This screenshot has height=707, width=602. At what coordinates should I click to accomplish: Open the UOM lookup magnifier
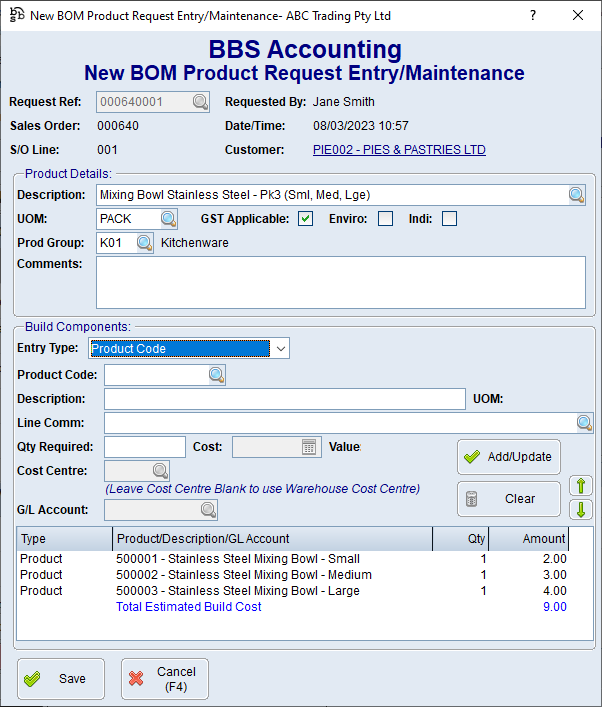click(x=168, y=219)
